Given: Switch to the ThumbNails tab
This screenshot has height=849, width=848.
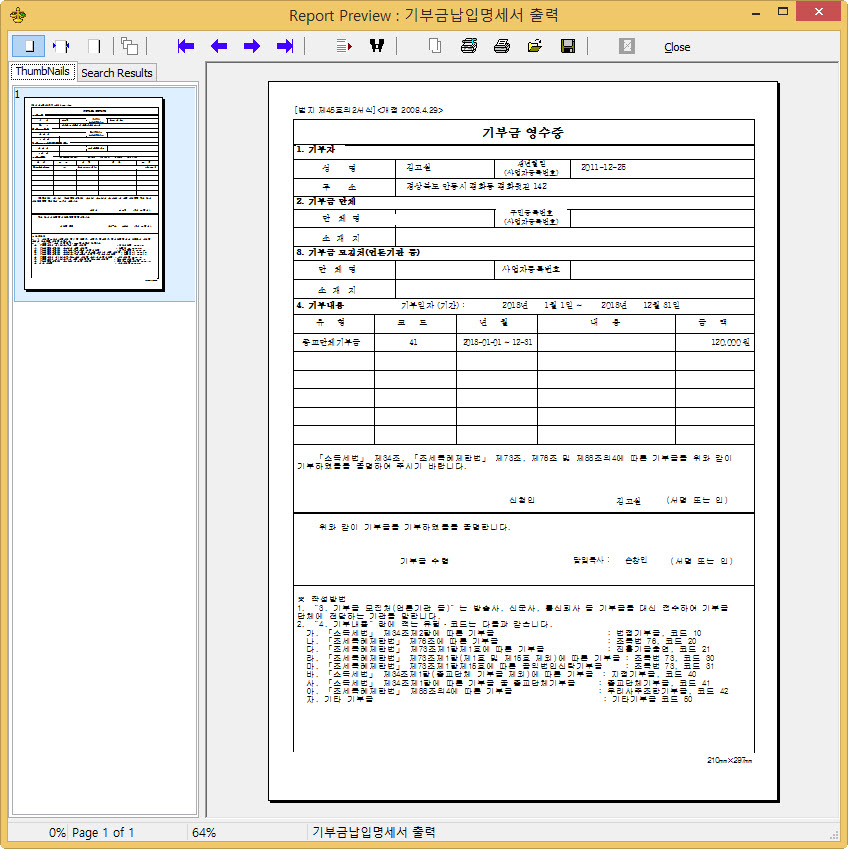Looking at the screenshot, I should (x=42, y=71).
